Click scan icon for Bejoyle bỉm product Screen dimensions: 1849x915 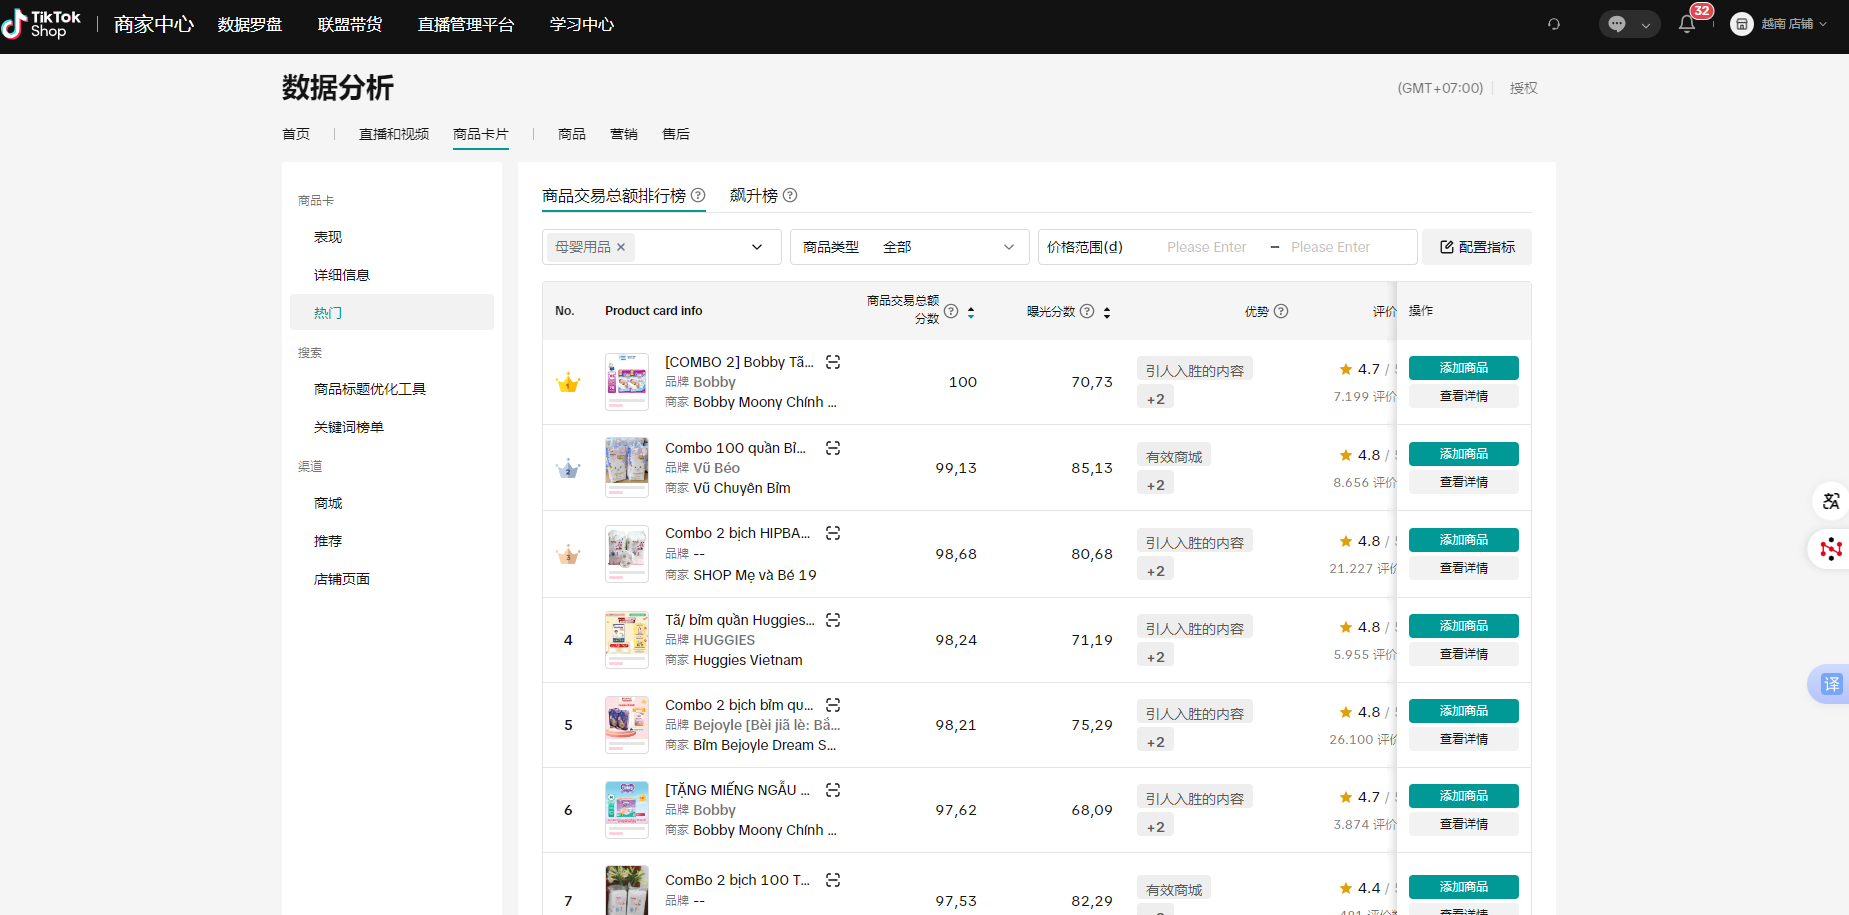coord(833,705)
